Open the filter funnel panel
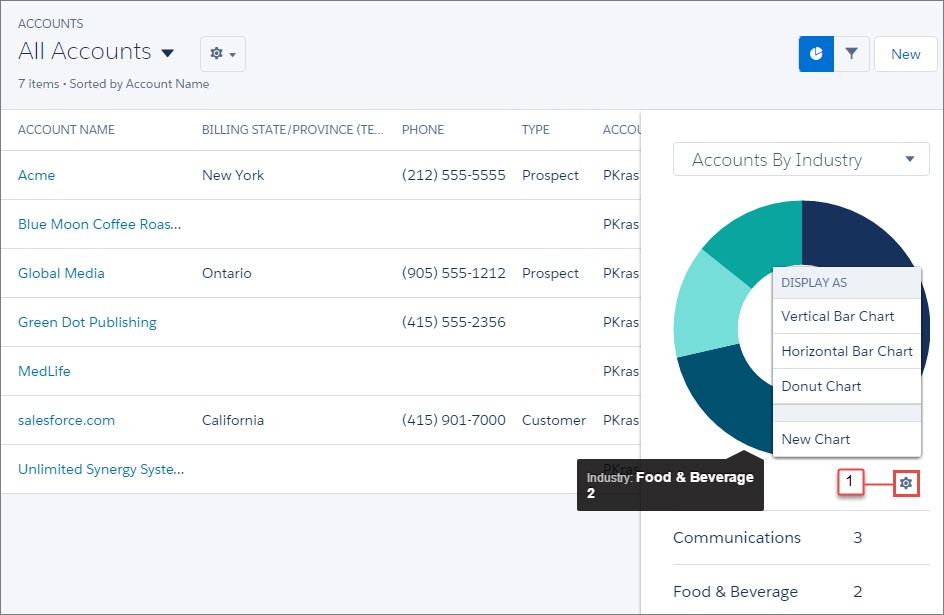Viewport: 944px width, 615px height. [851, 54]
